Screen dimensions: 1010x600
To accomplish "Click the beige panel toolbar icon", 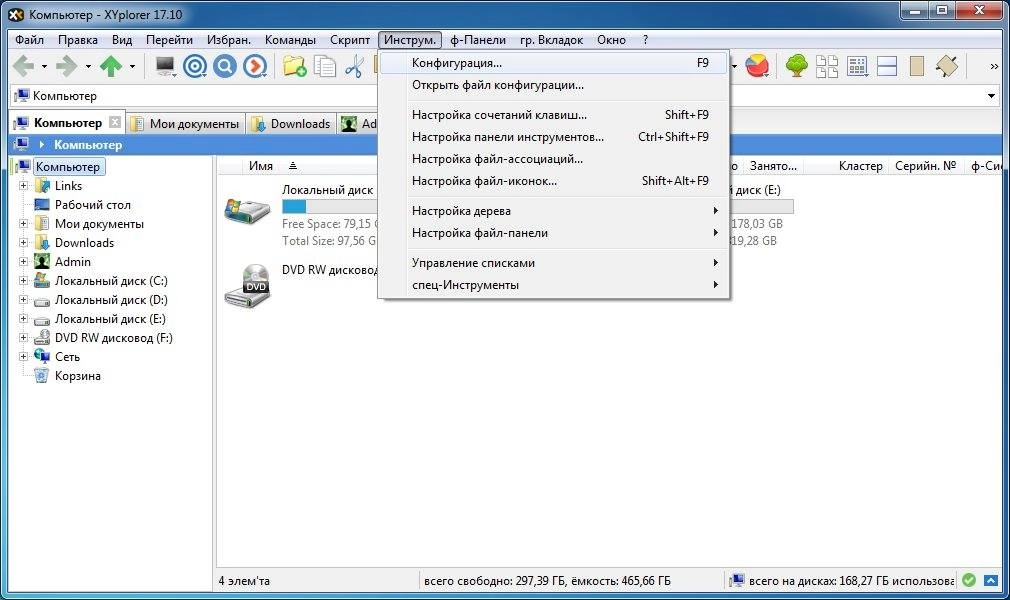I will coord(917,66).
